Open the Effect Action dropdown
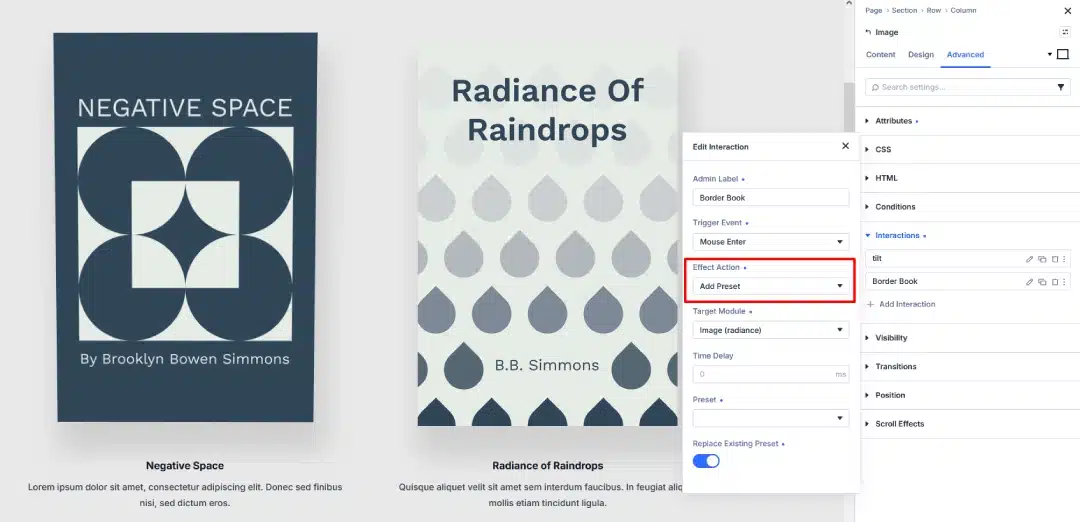Screen dimensions: 1080x522 (x=771, y=286)
